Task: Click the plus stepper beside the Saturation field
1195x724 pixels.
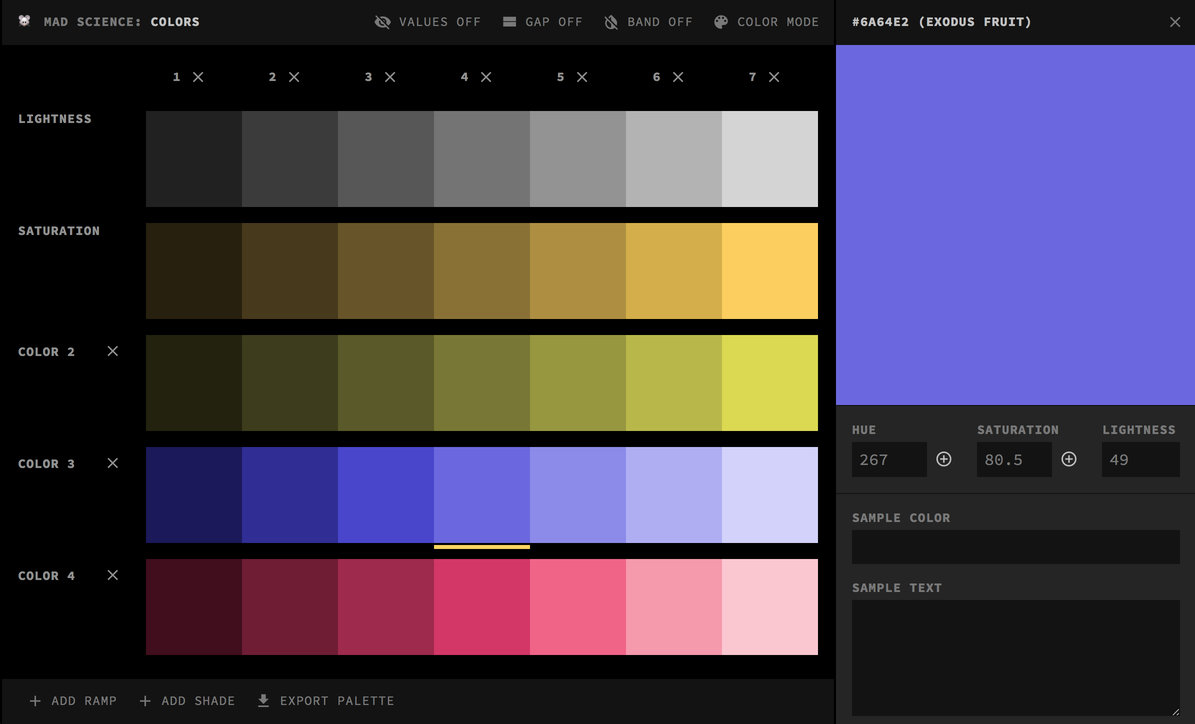Action: tap(1068, 459)
